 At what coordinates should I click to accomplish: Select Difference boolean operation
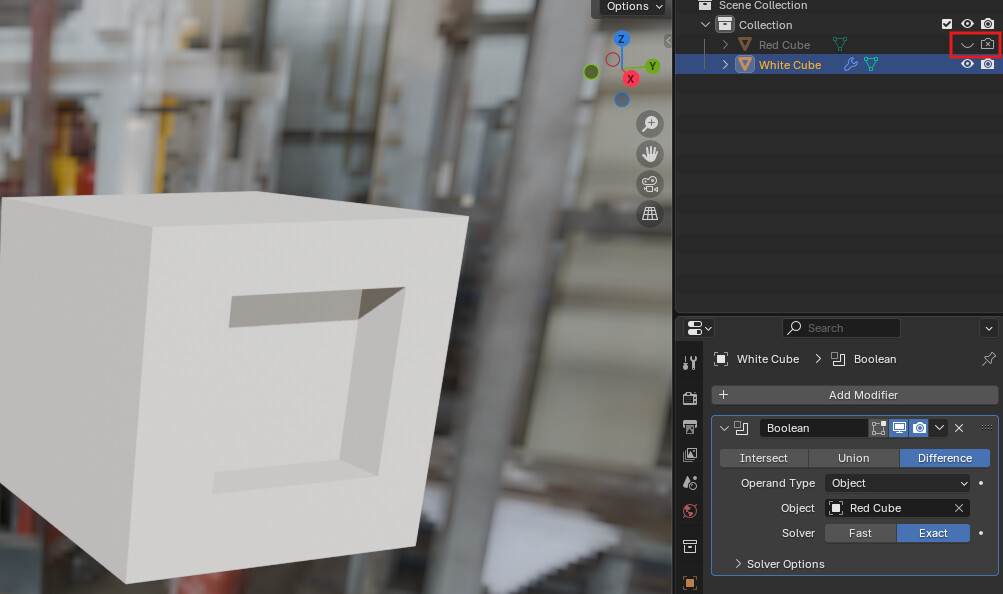coord(945,458)
